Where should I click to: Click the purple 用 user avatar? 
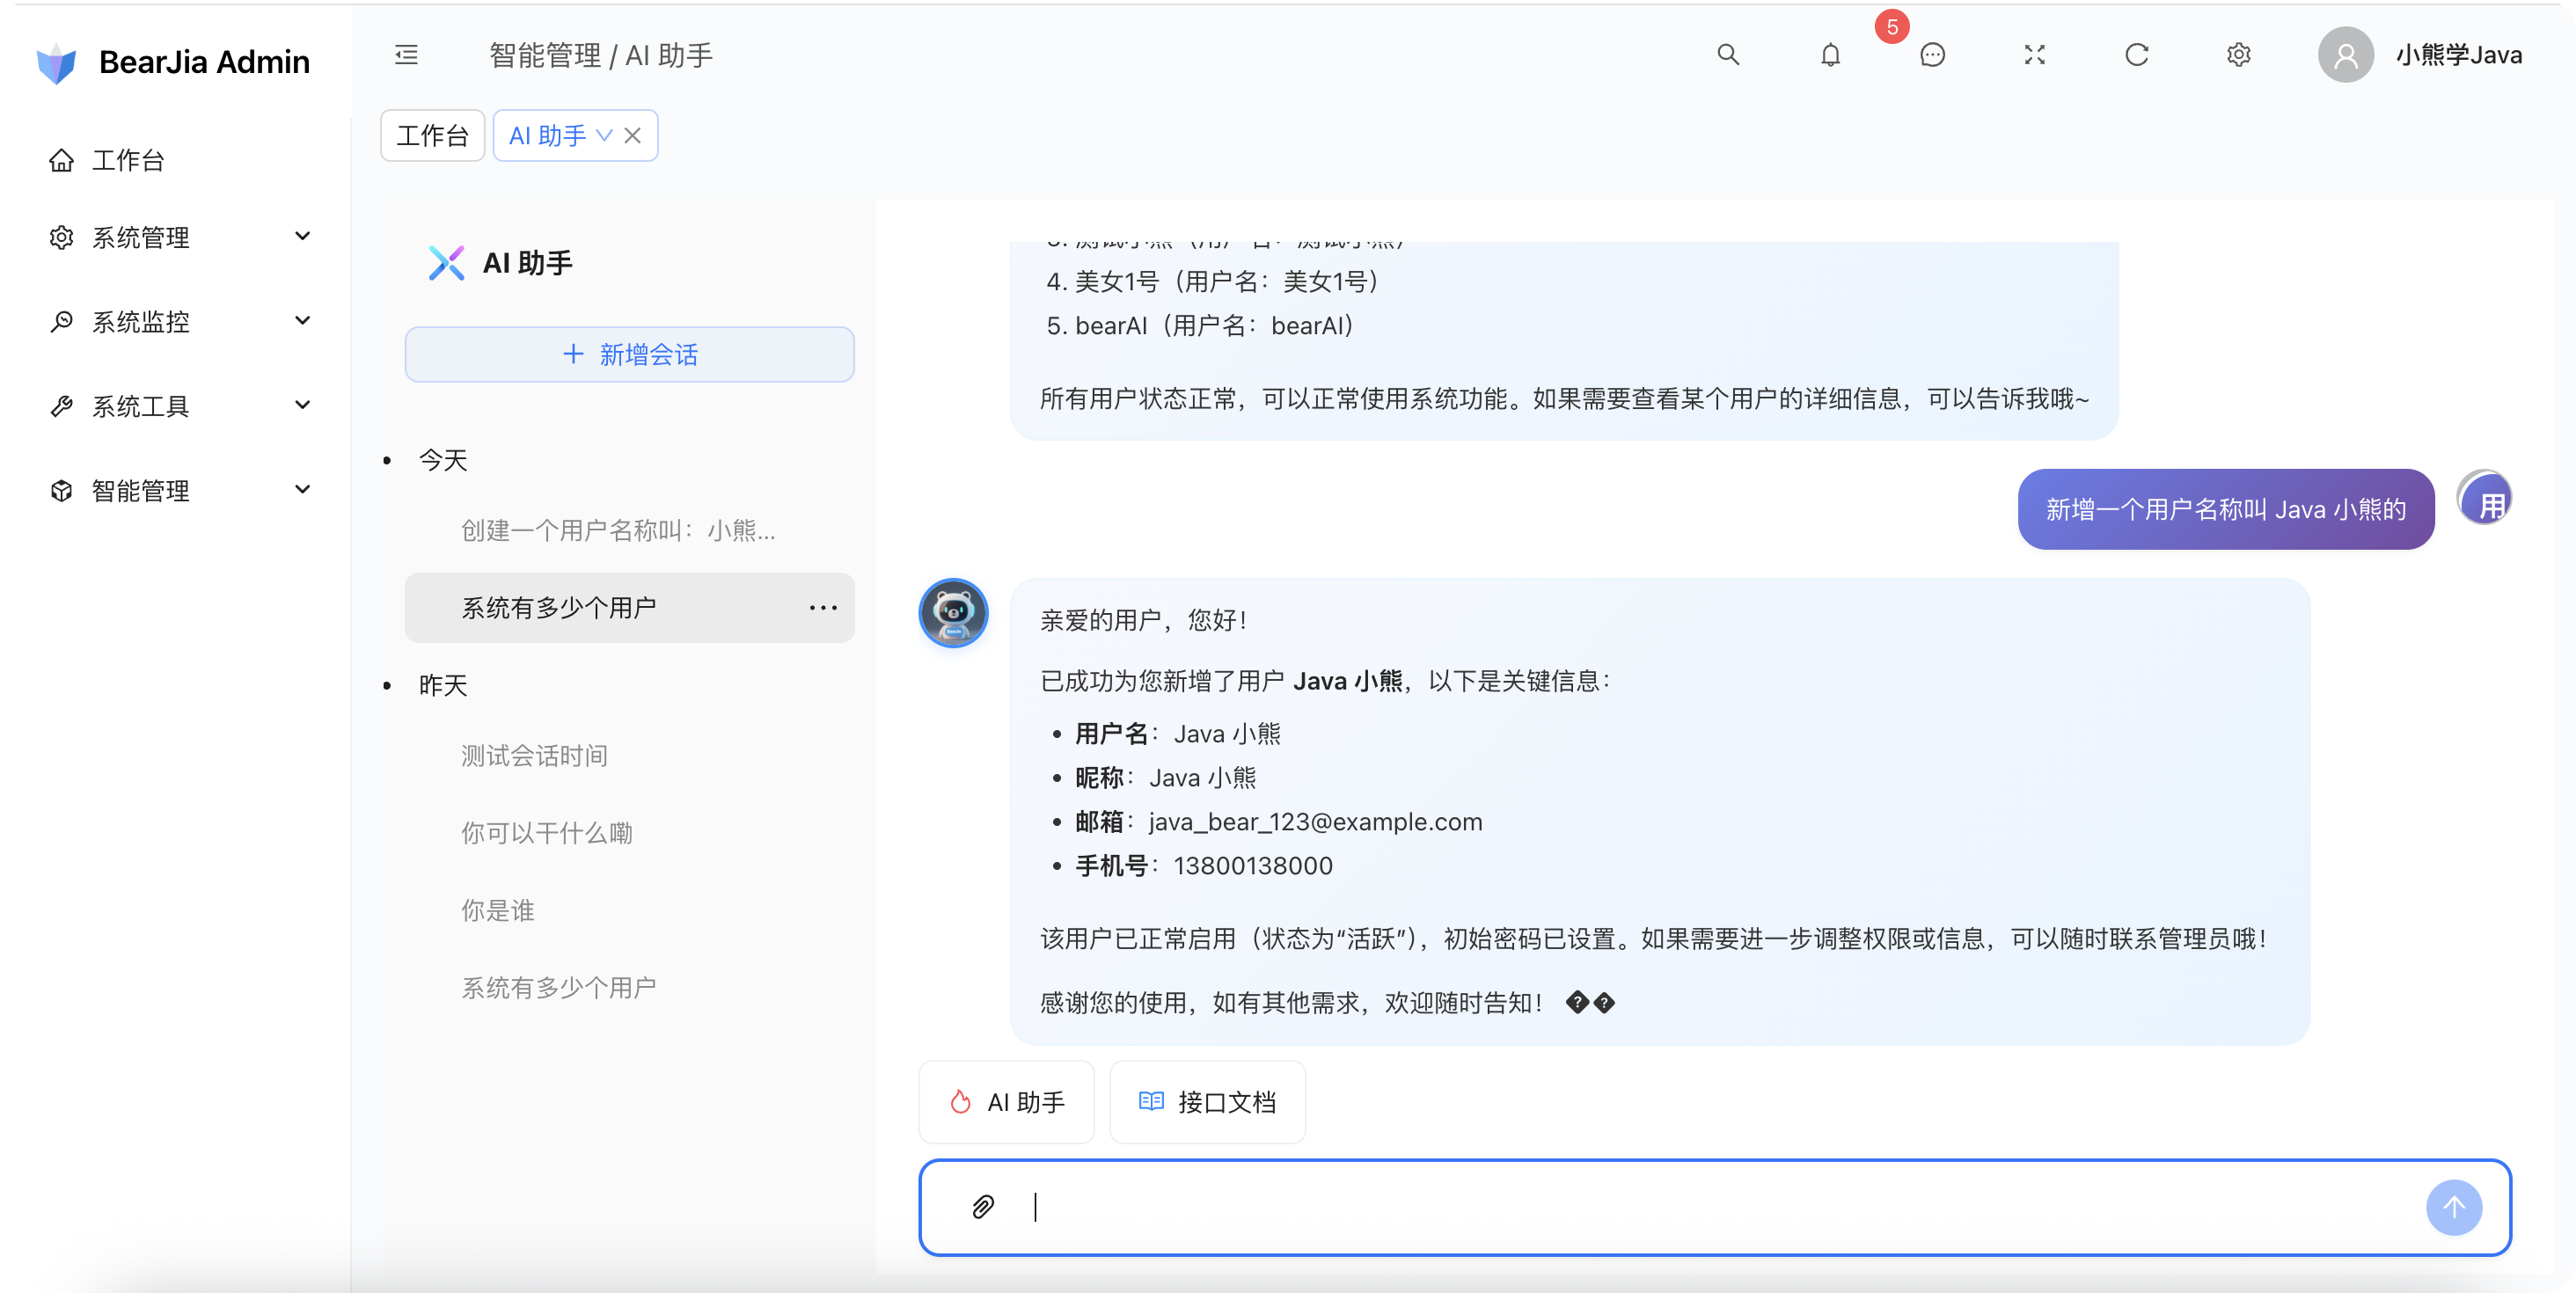point(2485,498)
